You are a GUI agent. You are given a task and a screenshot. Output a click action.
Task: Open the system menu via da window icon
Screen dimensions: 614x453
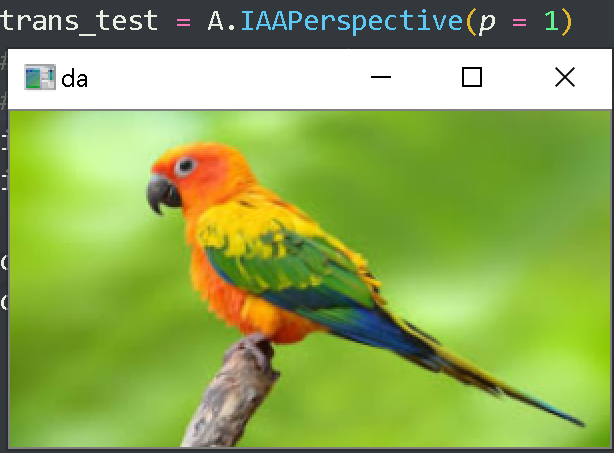(x=40, y=77)
